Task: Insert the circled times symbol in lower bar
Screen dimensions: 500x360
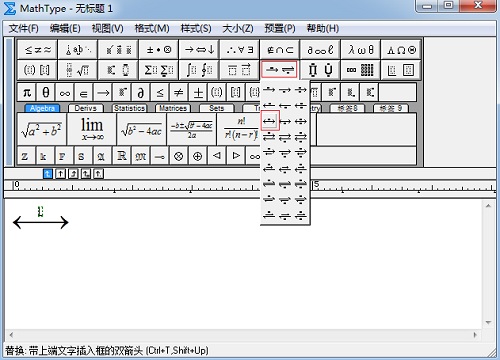Action: [179, 156]
